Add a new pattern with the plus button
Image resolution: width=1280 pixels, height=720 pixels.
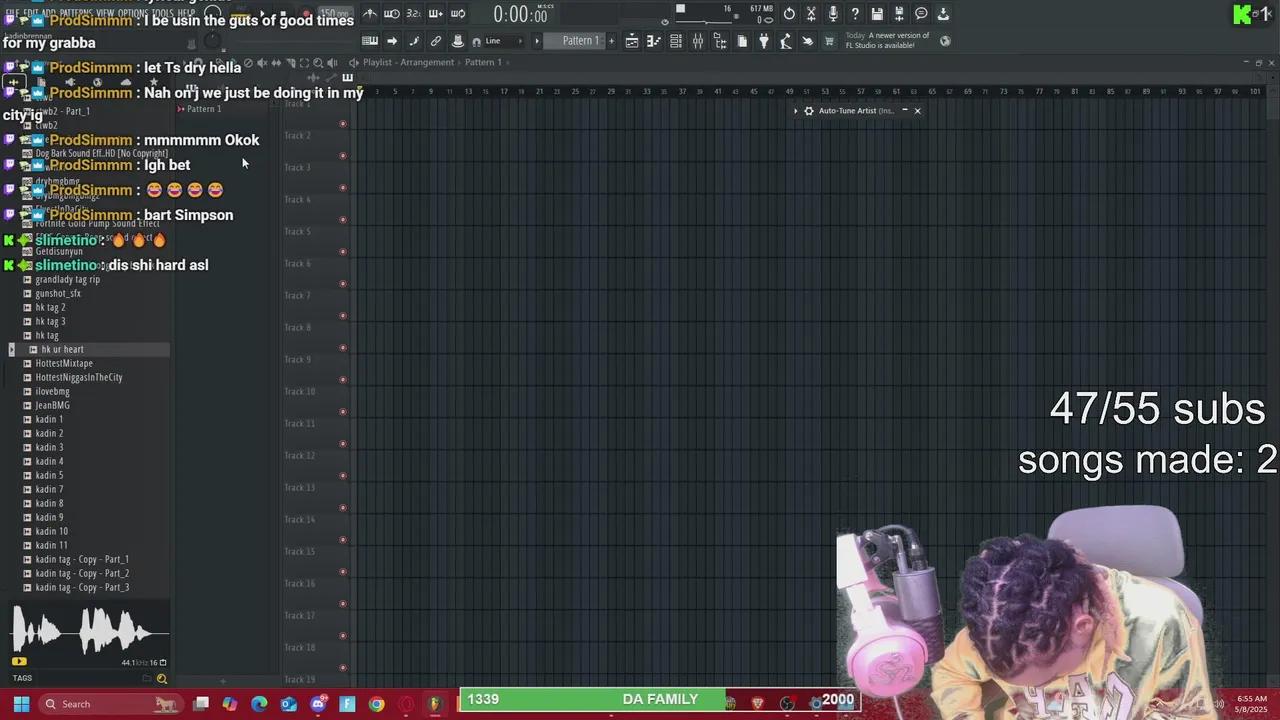click(611, 41)
